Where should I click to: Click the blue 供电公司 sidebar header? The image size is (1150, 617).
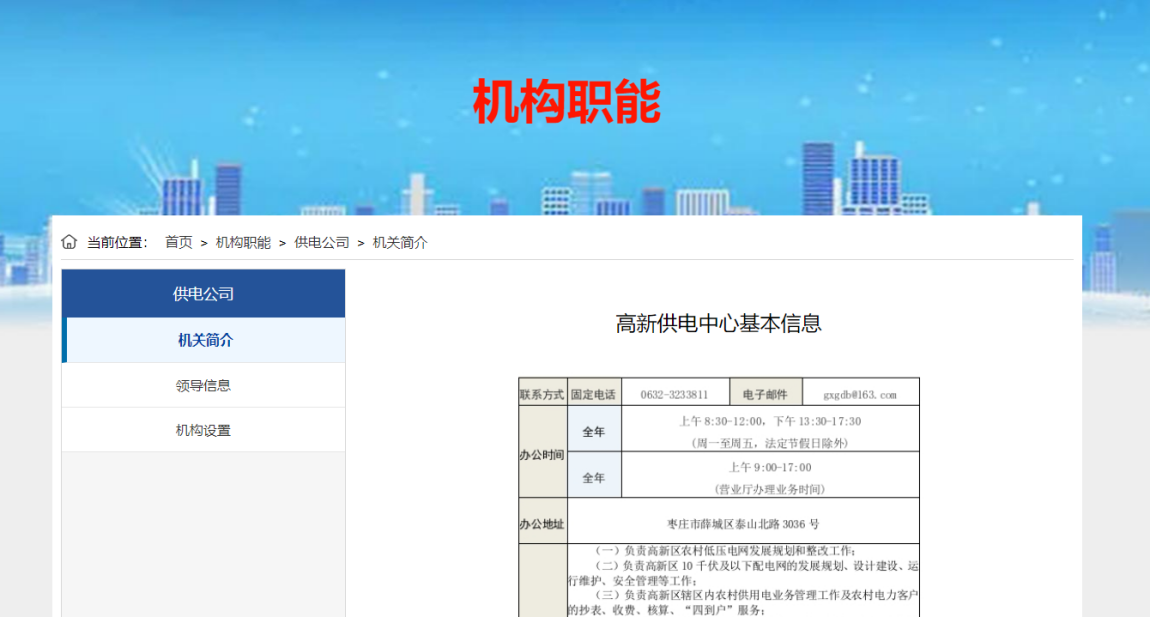point(203,293)
